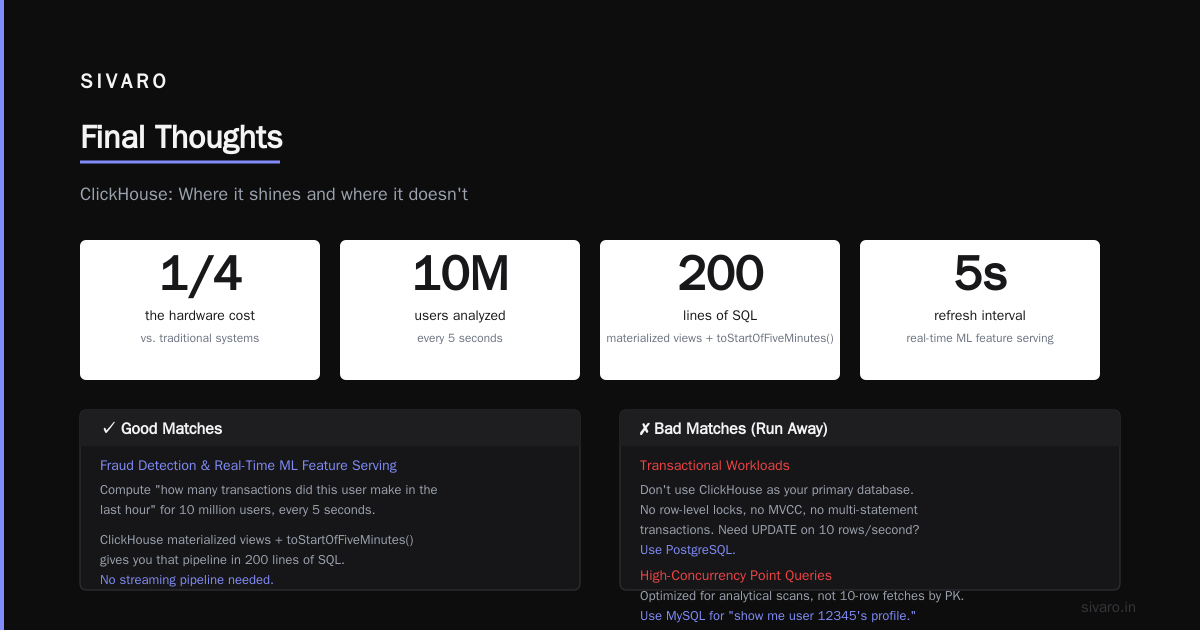The width and height of the screenshot is (1200, 630).
Task: Click 'the hardware cost' label
Action: 200,315
